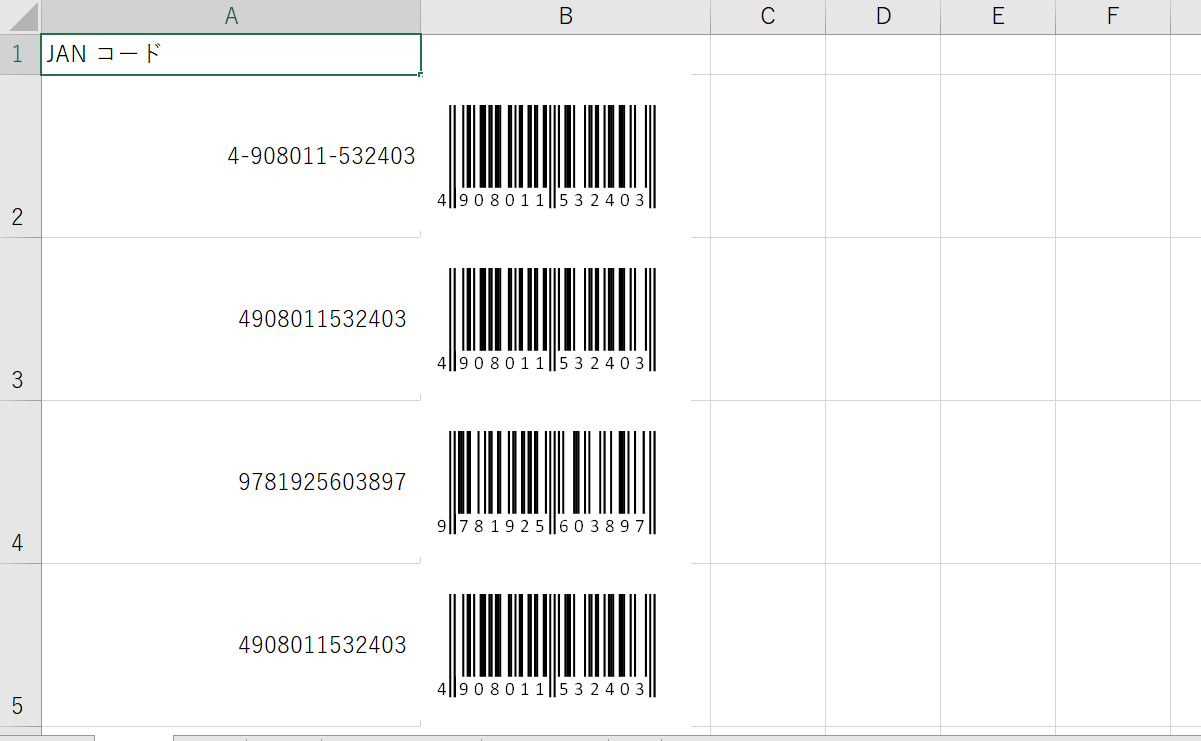Click empty cell F4
Screen dimensions: 1201x741
pyautogui.click(x=1113, y=482)
